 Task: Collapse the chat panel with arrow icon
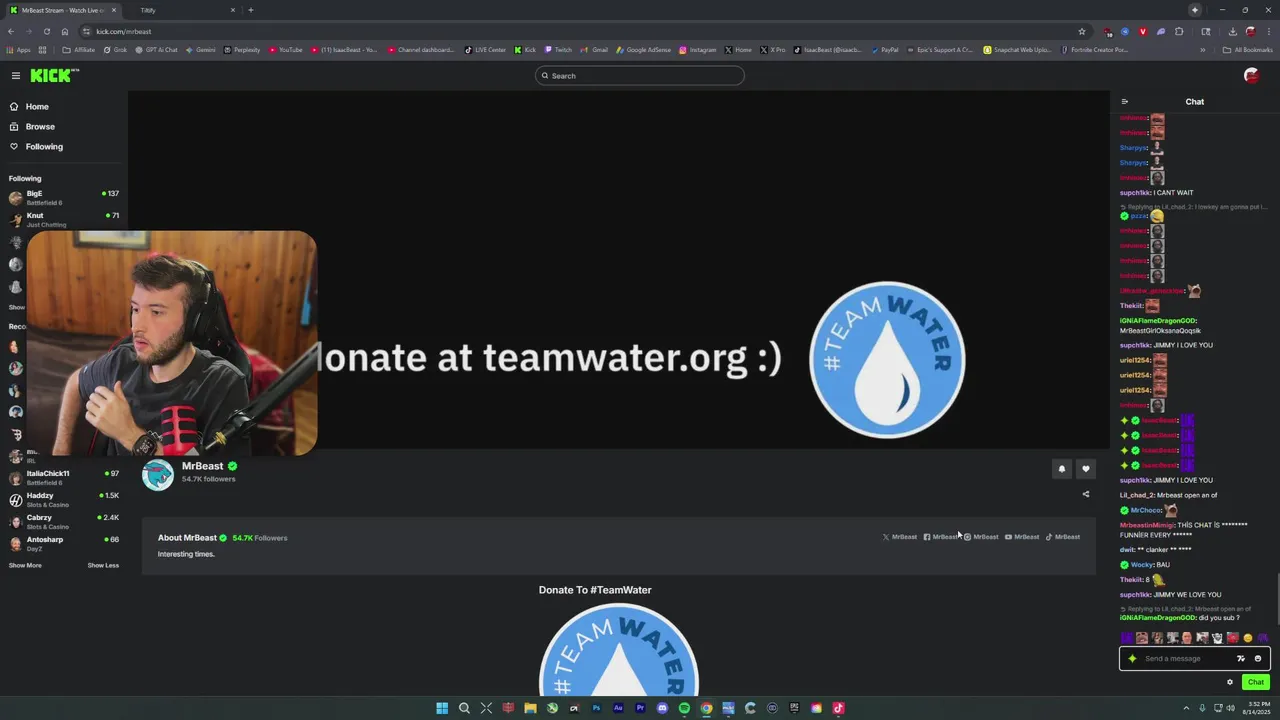pyautogui.click(x=1124, y=102)
